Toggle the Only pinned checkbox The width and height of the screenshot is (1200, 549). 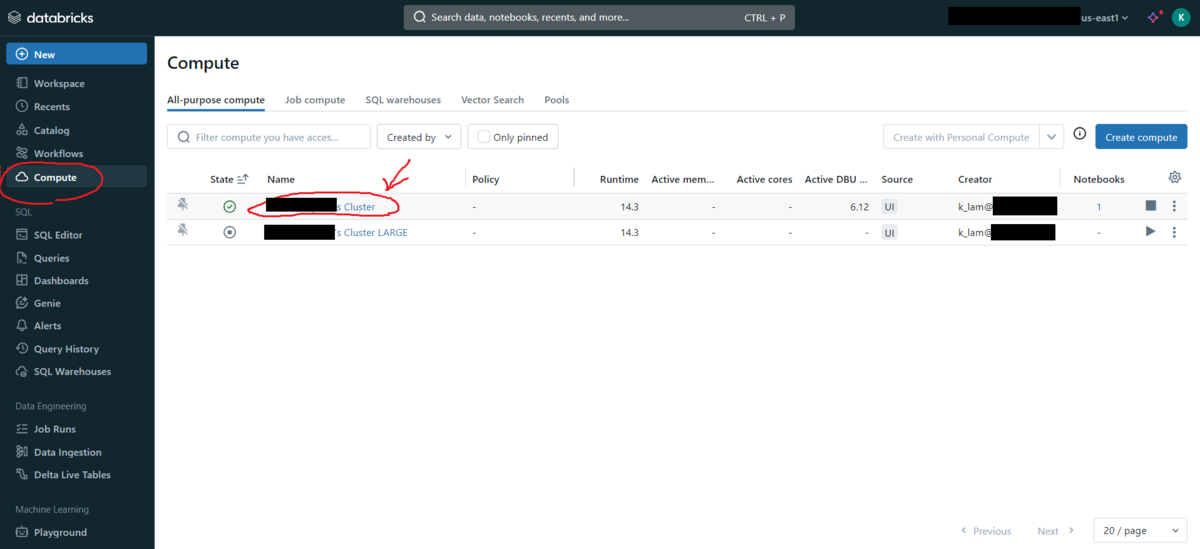(484, 137)
